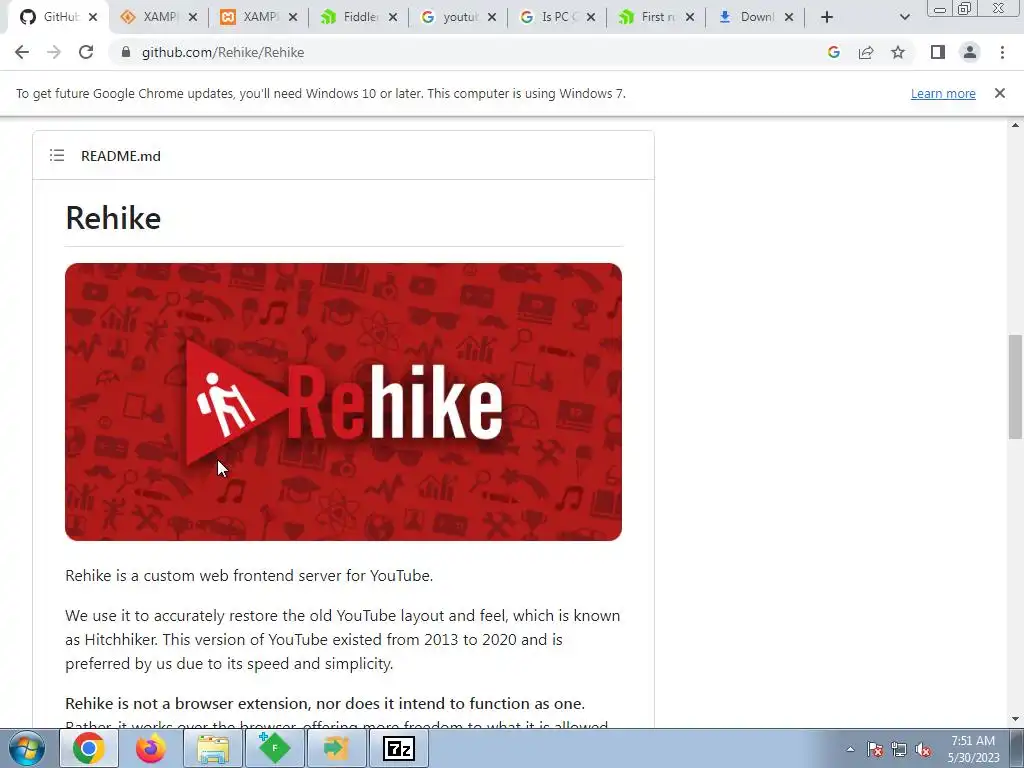
Task: Open 7-Zip from the taskbar
Action: 398,748
